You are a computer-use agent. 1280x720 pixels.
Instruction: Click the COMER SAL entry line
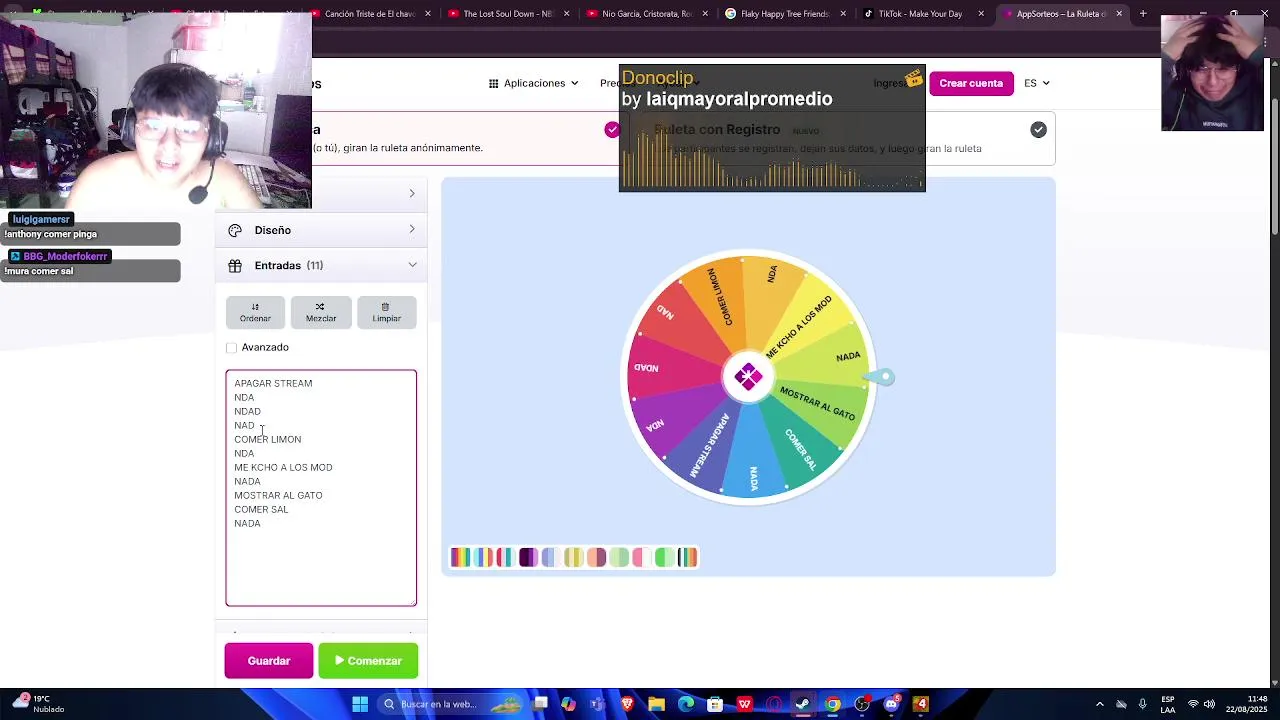(x=261, y=509)
